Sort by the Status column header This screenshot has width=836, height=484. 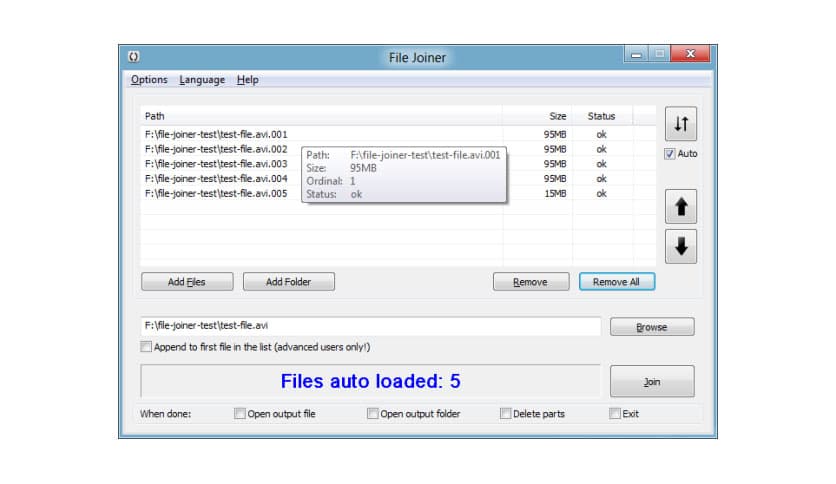coord(602,116)
